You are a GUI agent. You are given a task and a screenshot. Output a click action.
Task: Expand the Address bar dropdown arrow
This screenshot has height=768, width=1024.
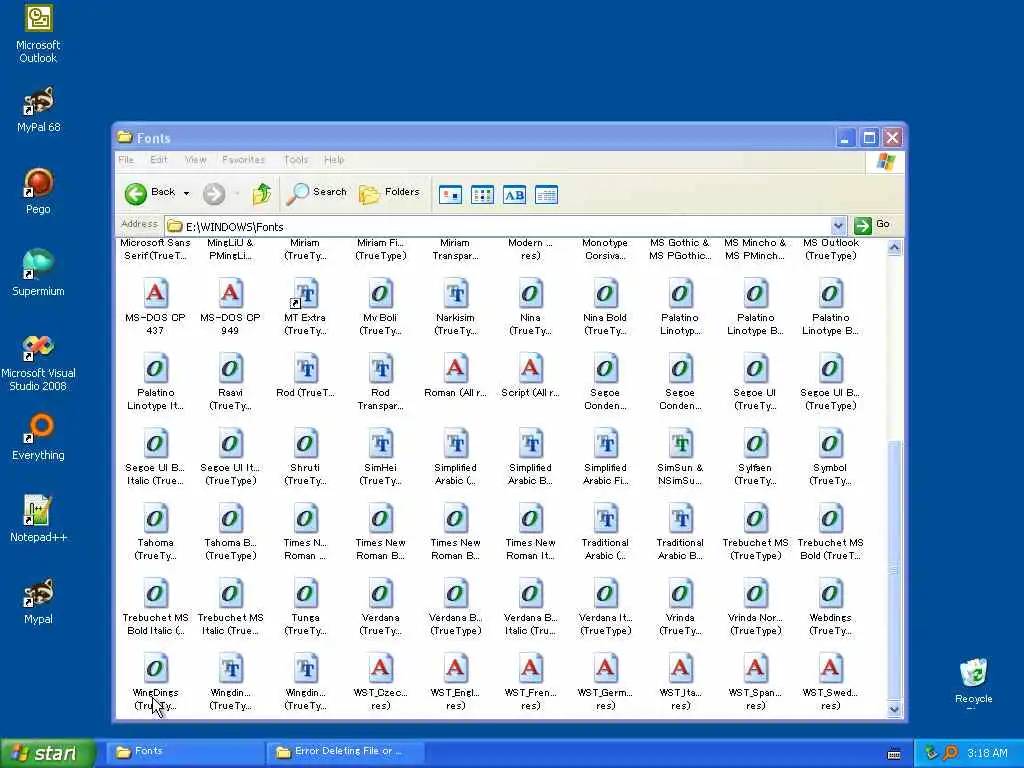point(839,226)
